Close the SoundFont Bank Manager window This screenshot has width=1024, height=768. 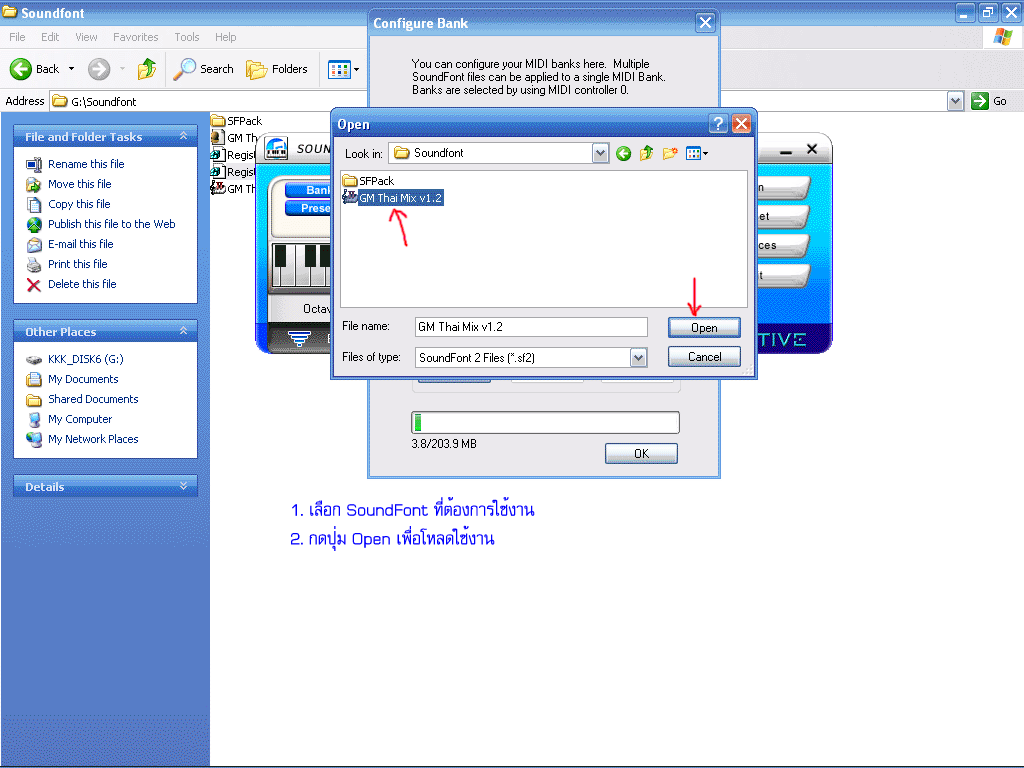point(812,150)
